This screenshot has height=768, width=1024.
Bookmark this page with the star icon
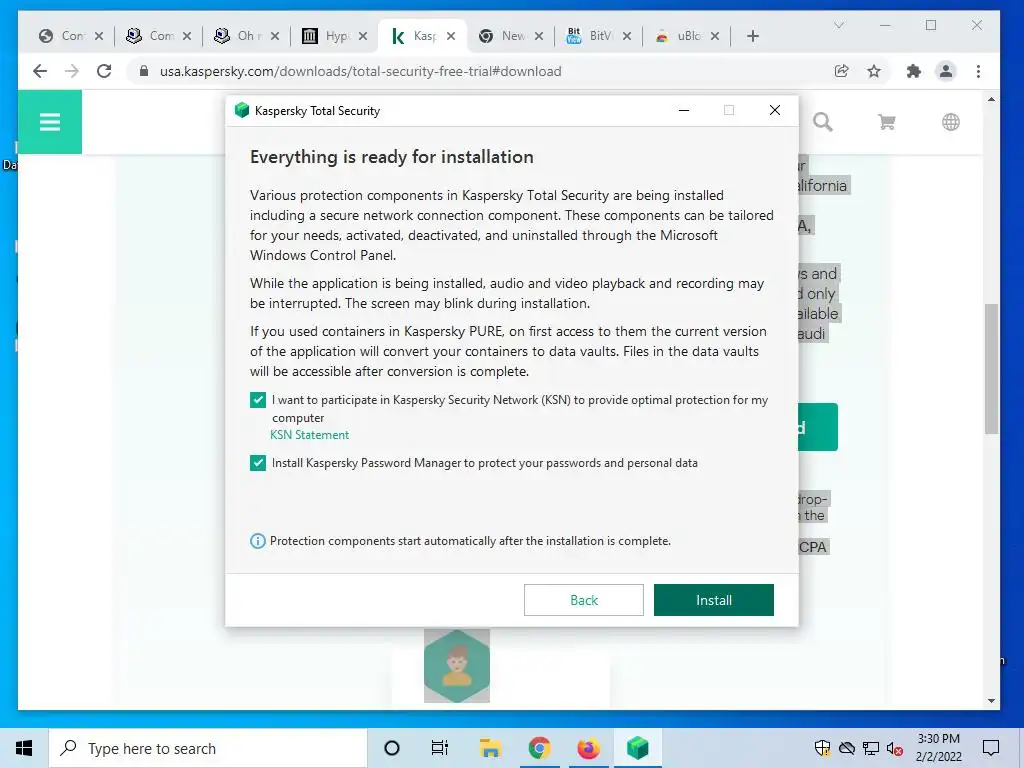coord(874,71)
